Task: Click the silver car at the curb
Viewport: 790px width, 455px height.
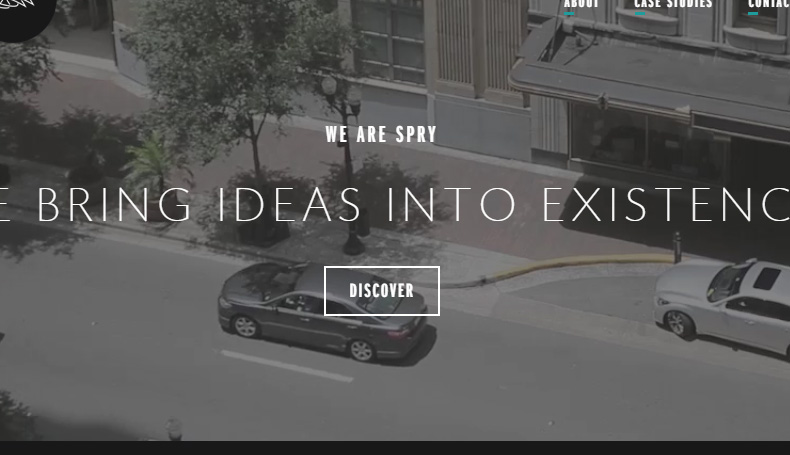Action: [x=723, y=306]
